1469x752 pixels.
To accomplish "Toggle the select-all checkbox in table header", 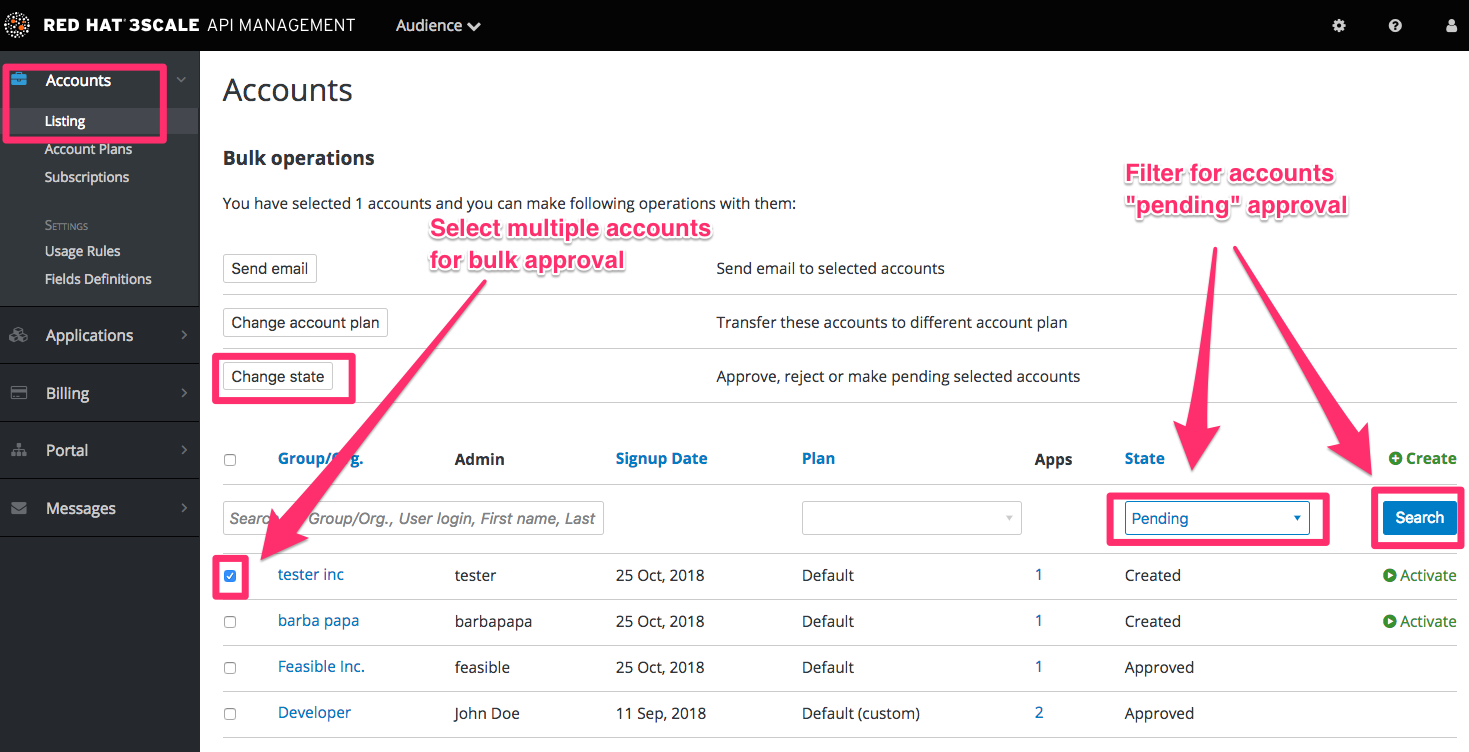I will pyautogui.click(x=230, y=460).
